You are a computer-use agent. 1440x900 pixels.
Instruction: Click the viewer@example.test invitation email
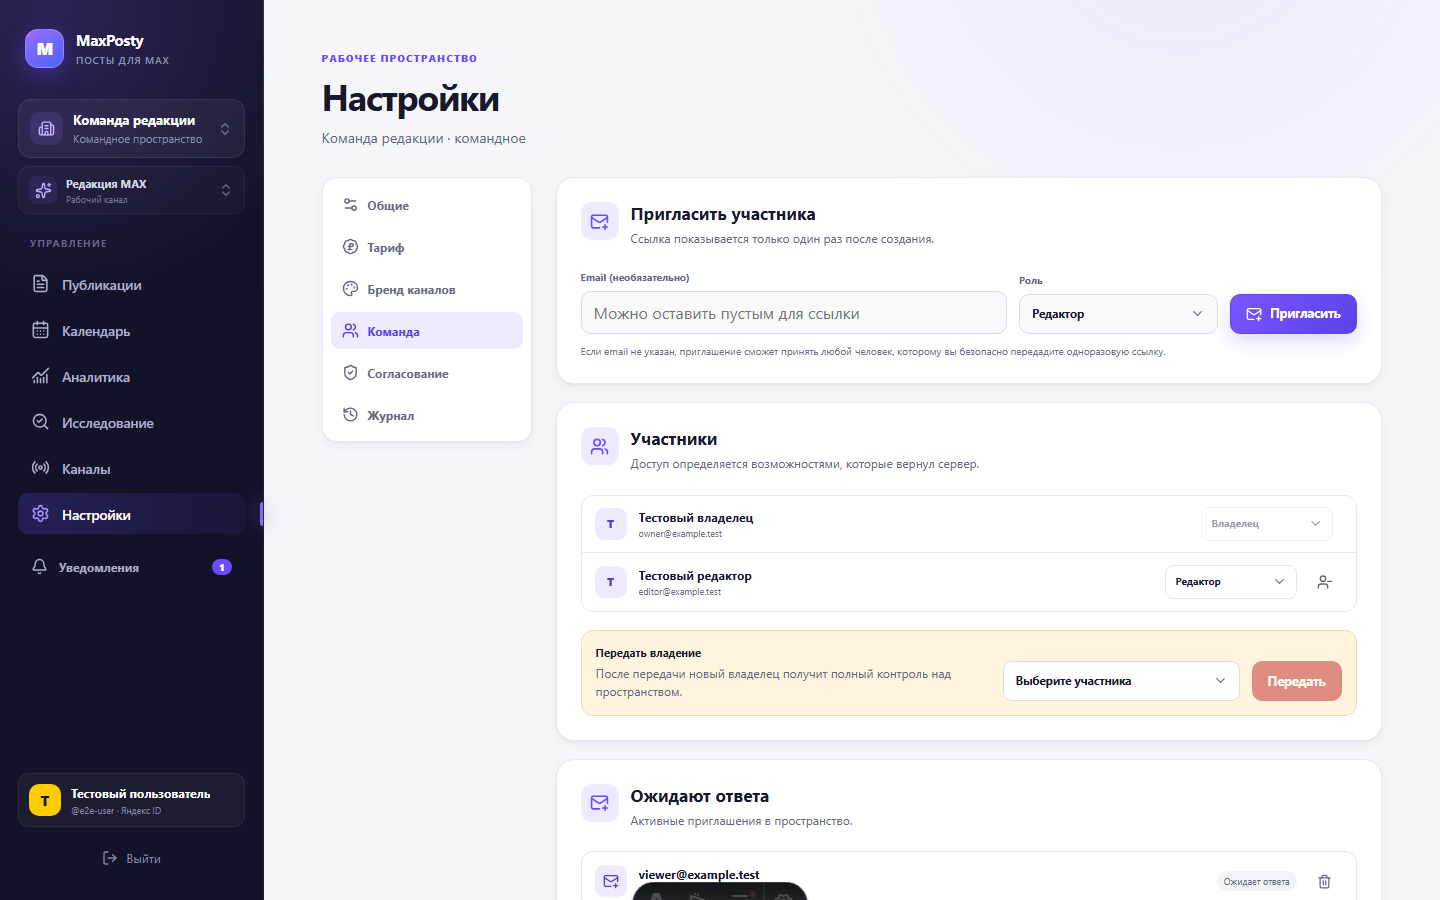click(699, 874)
